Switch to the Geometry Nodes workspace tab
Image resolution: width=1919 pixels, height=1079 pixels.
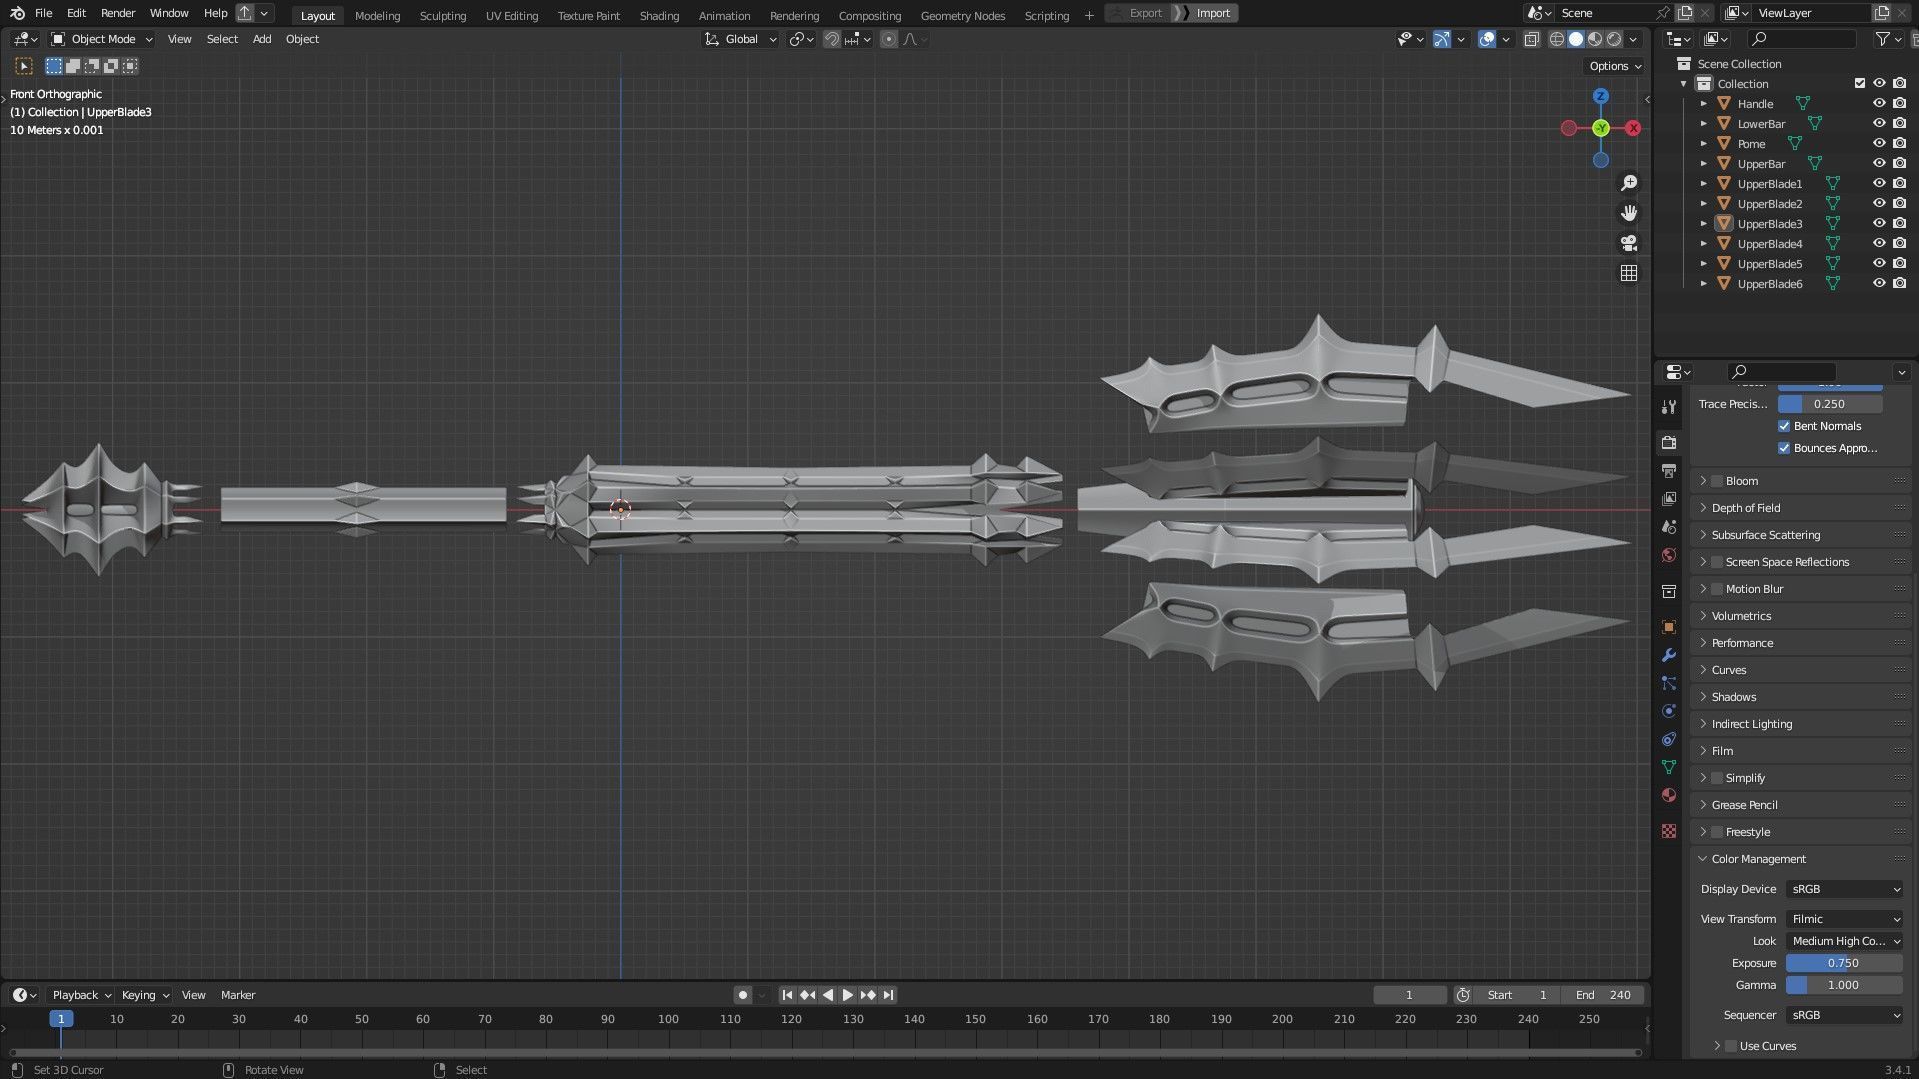coord(963,15)
